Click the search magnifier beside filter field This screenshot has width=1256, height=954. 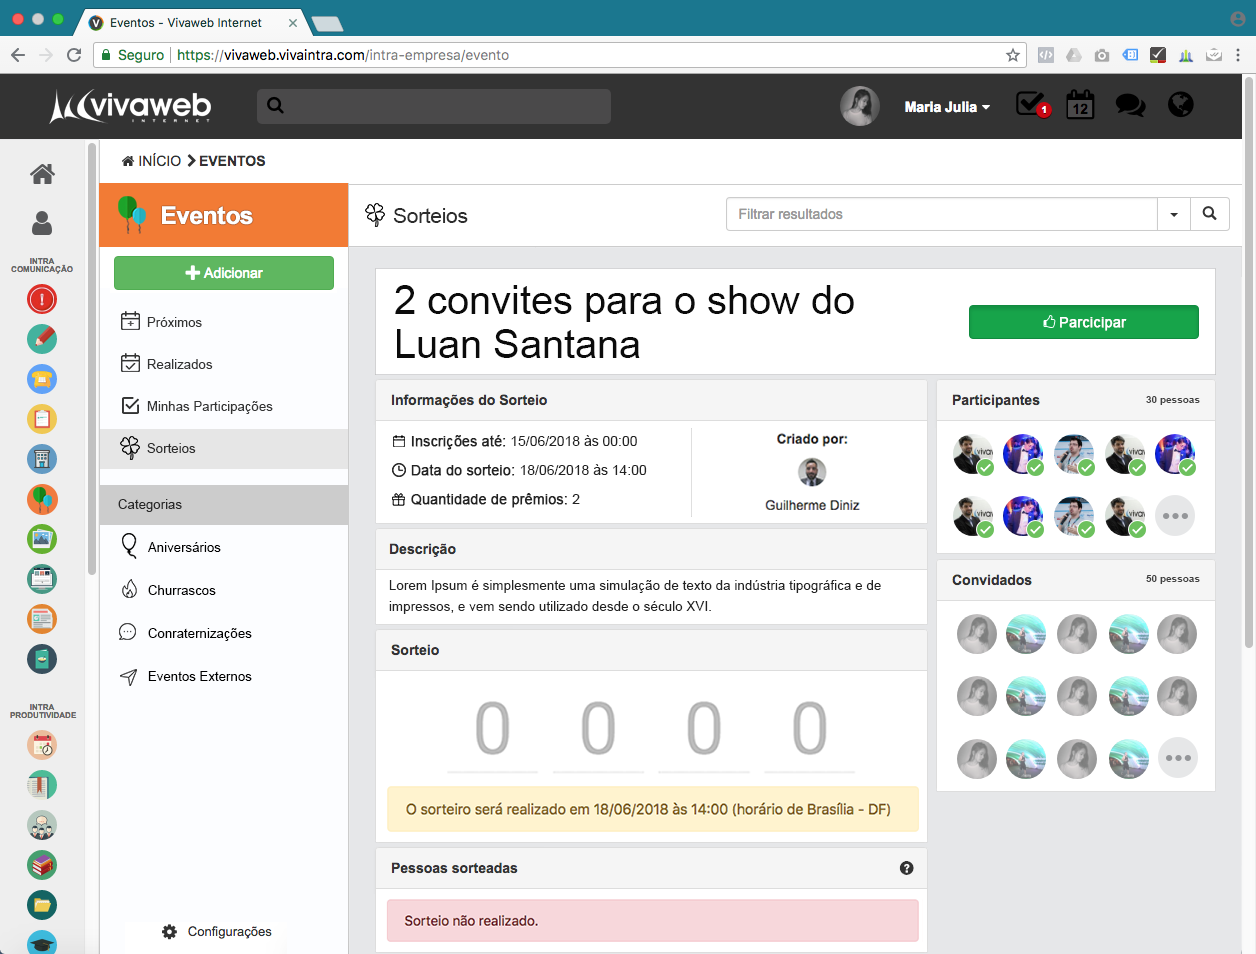coord(1210,214)
